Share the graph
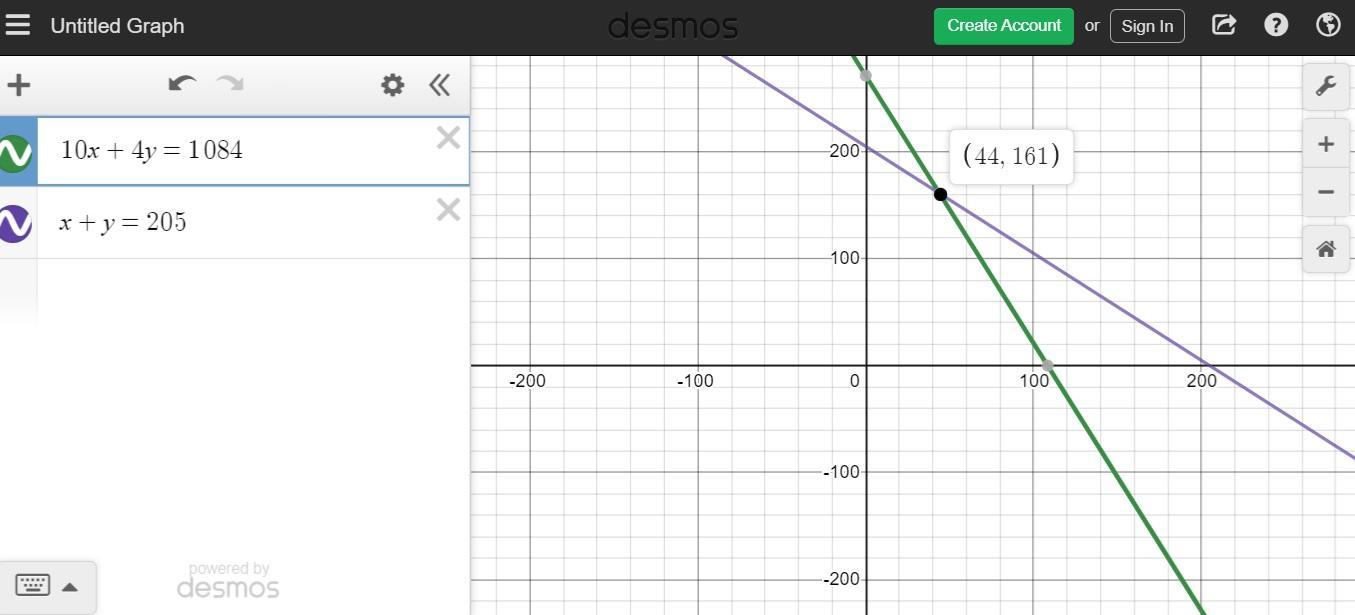The height and width of the screenshot is (615, 1355). tap(1224, 25)
